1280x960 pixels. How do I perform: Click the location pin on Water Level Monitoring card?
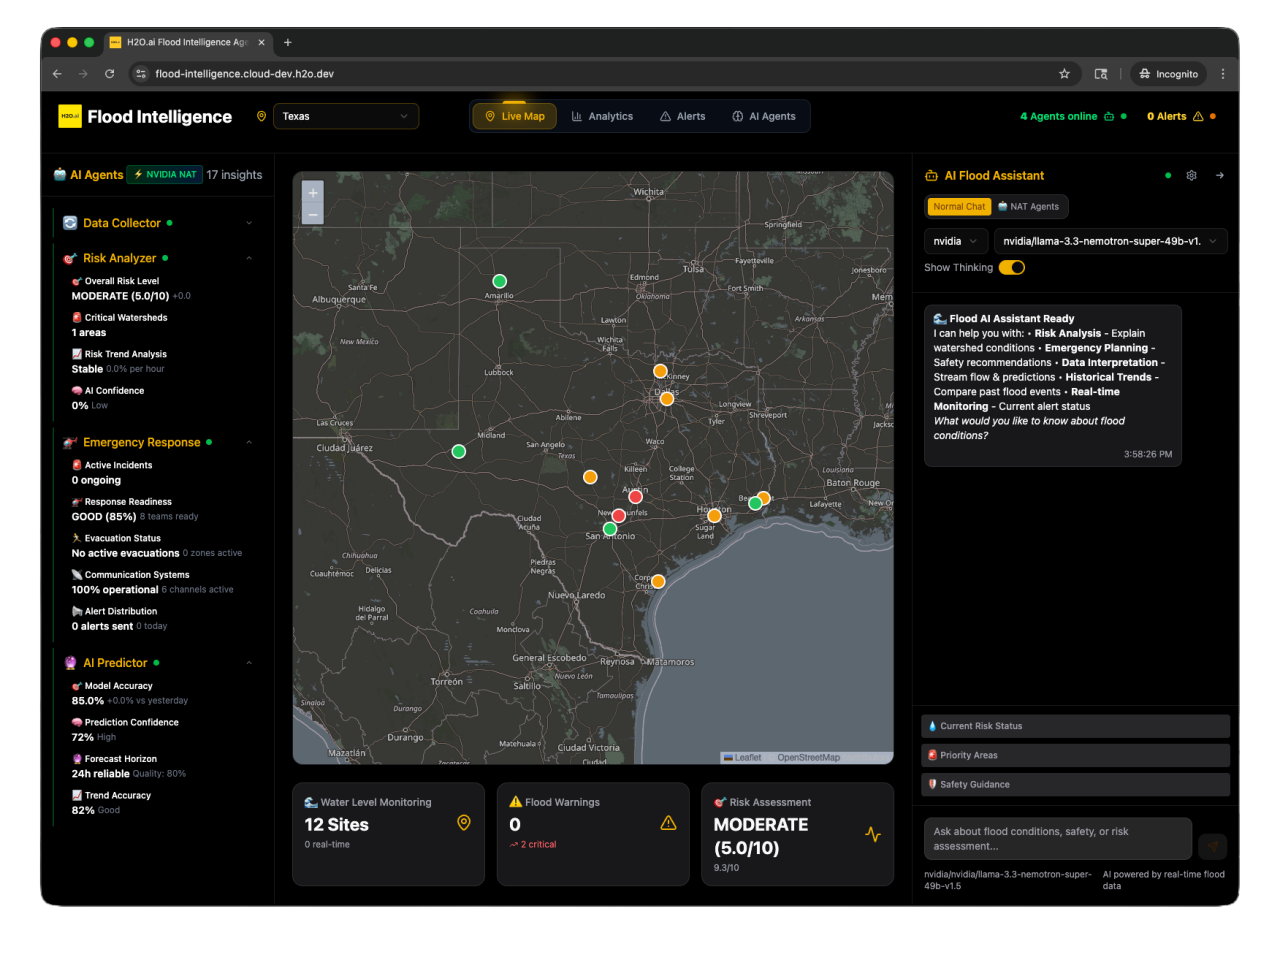point(463,823)
